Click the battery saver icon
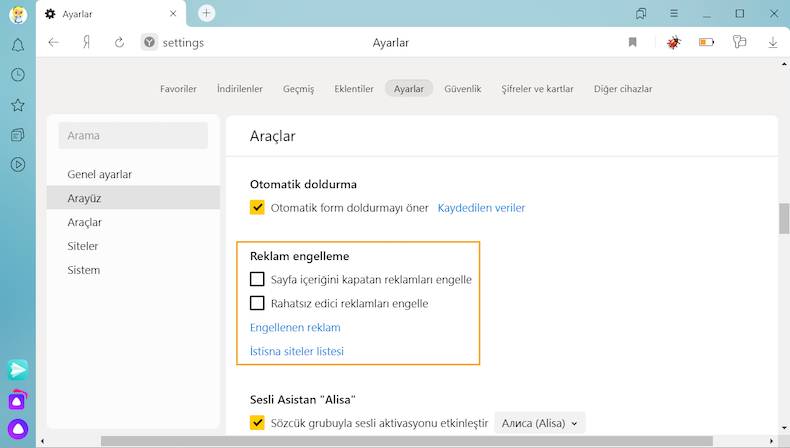The width and height of the screenshot is (790, 448). (x=707, y=43)
